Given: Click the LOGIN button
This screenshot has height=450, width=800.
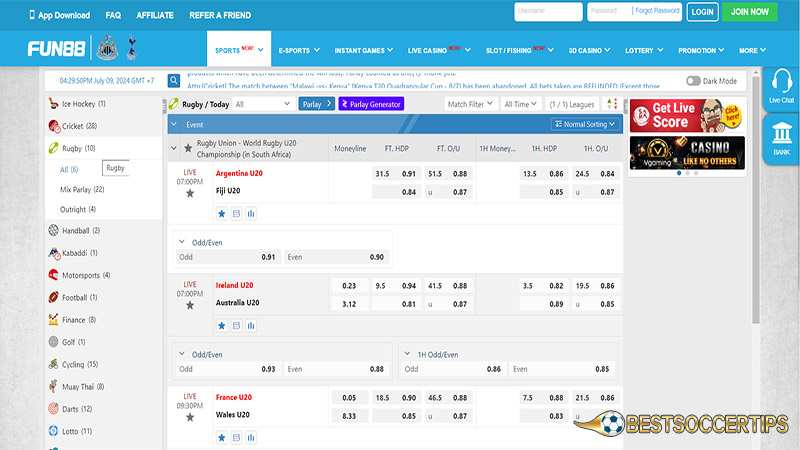Looking at the screenshot, I should click(703, 12).
